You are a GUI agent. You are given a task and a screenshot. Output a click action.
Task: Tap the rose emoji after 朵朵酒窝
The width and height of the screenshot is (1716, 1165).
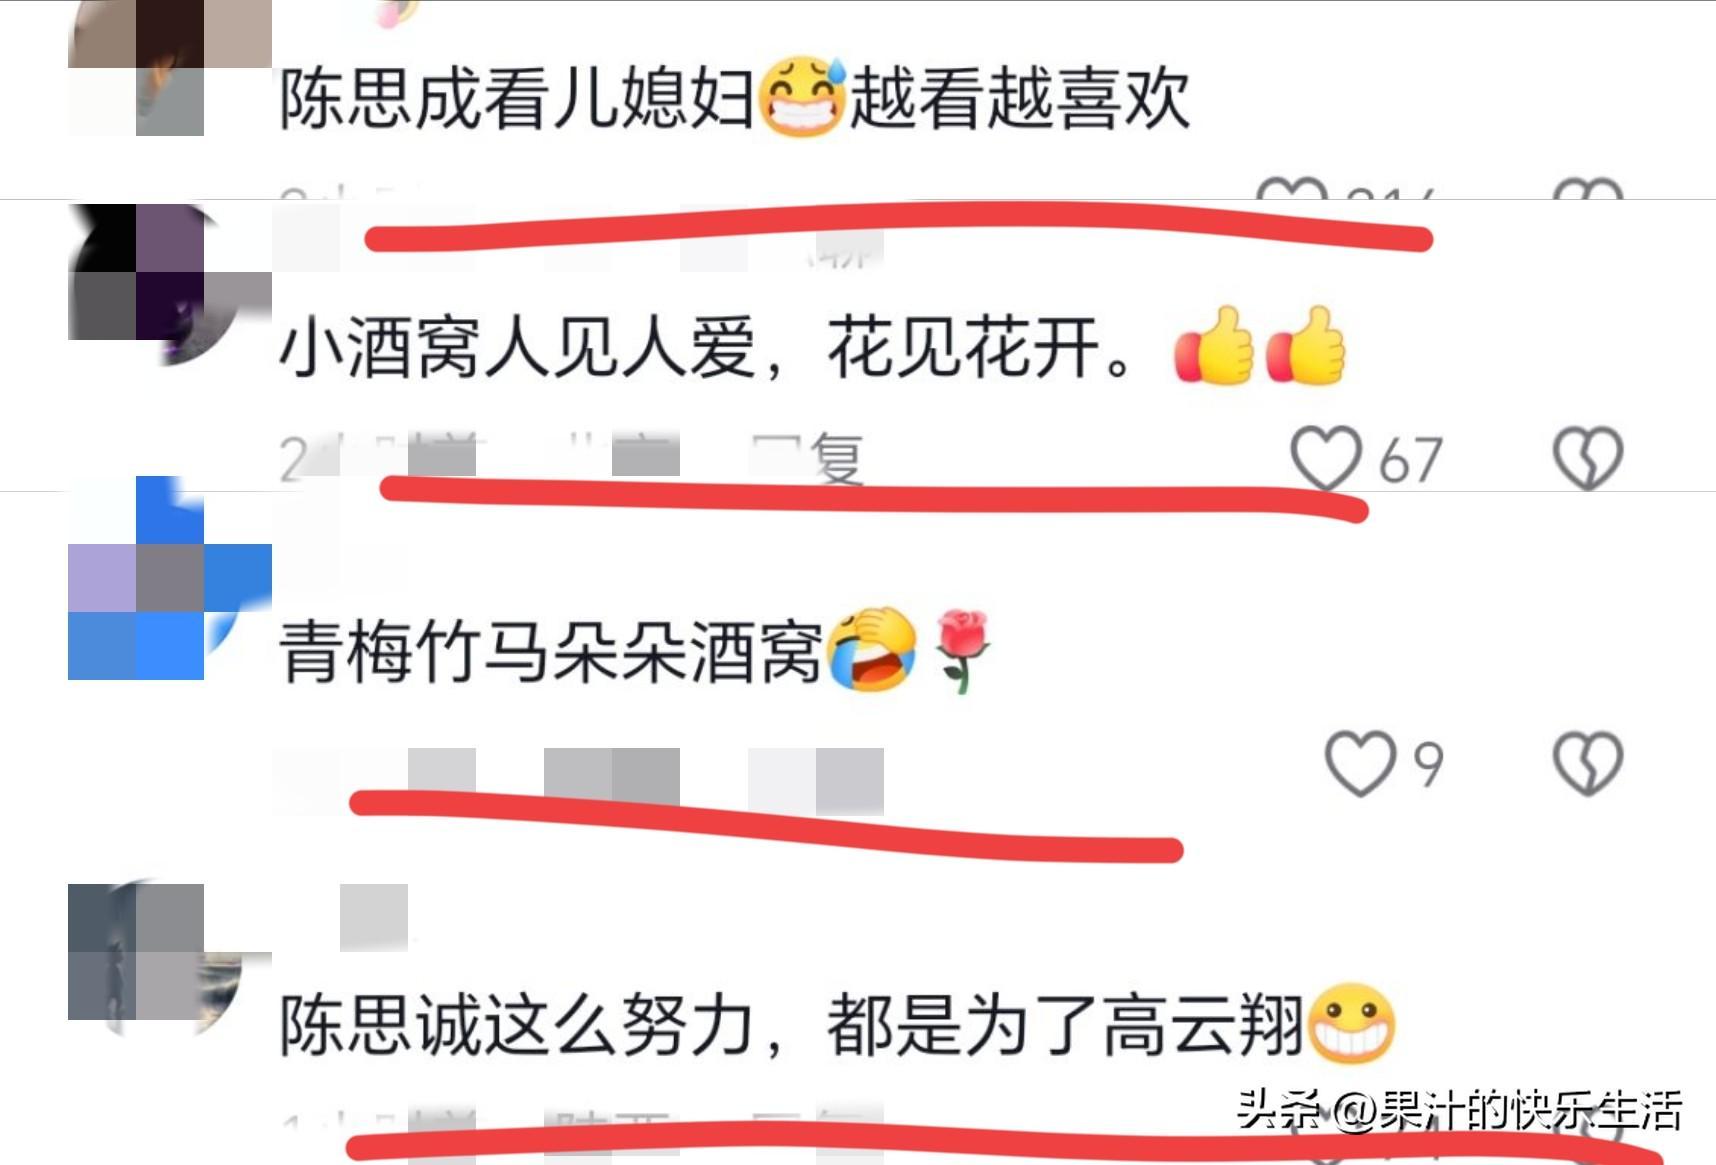(x=960, y=652)
